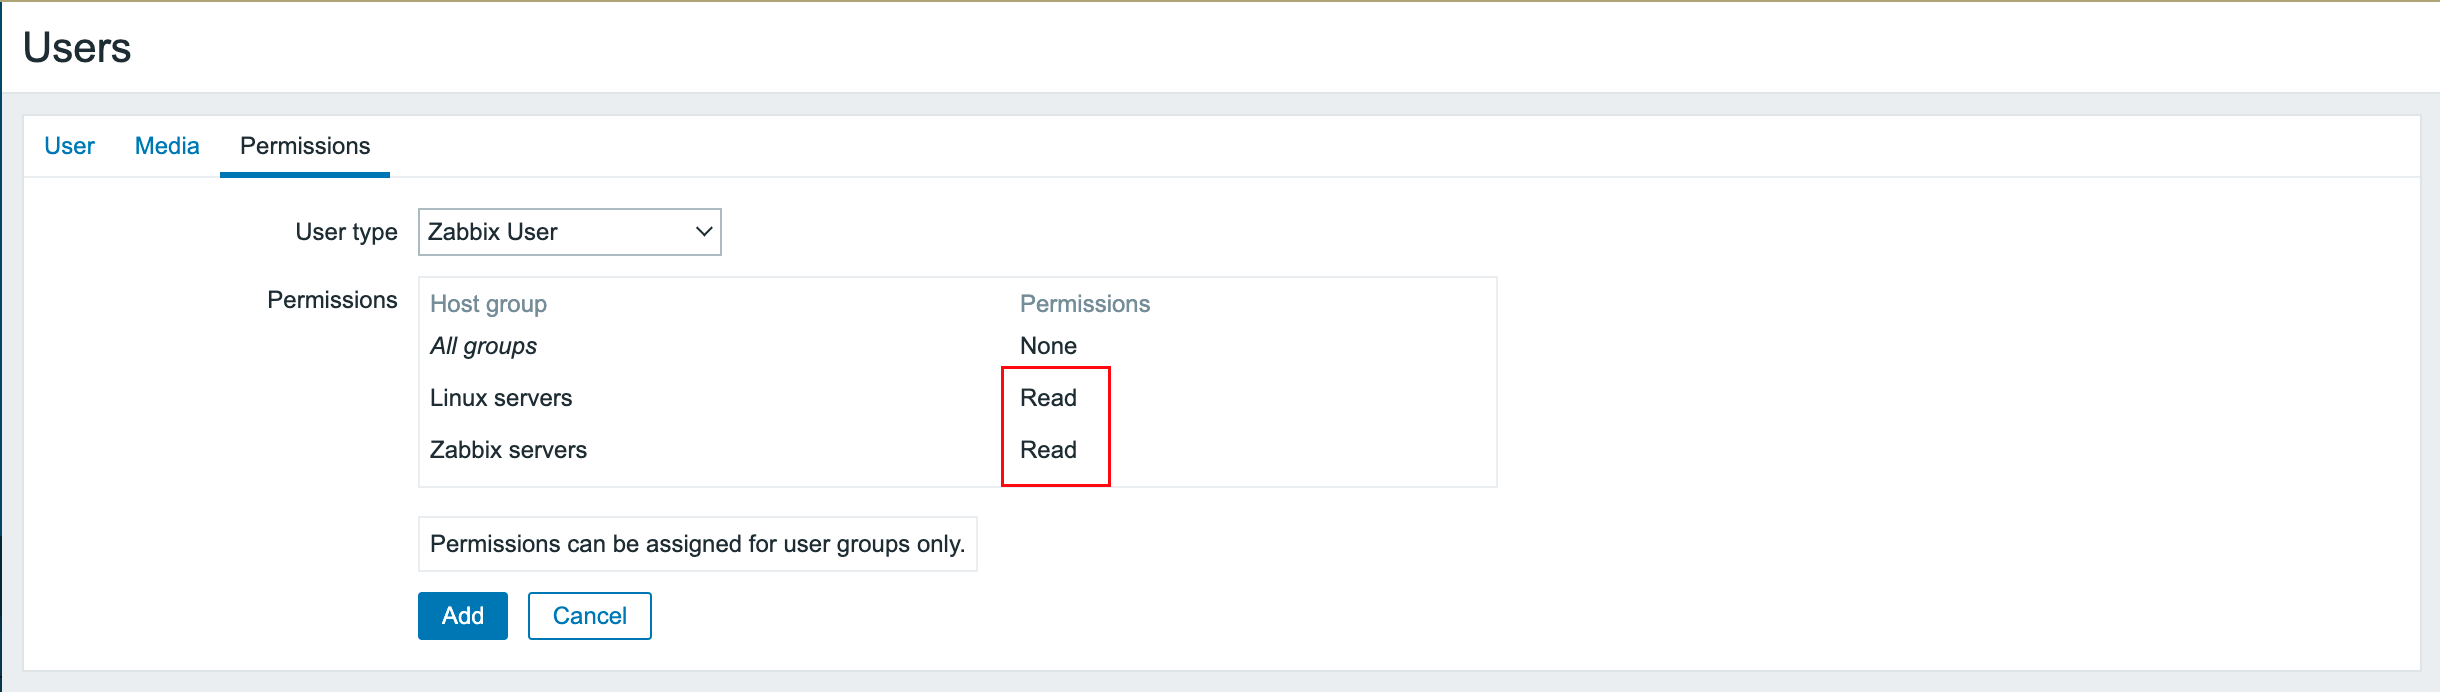The image size is (2440, 692).
Task: Click the Users page heading
Action: (x=77, y=48)
